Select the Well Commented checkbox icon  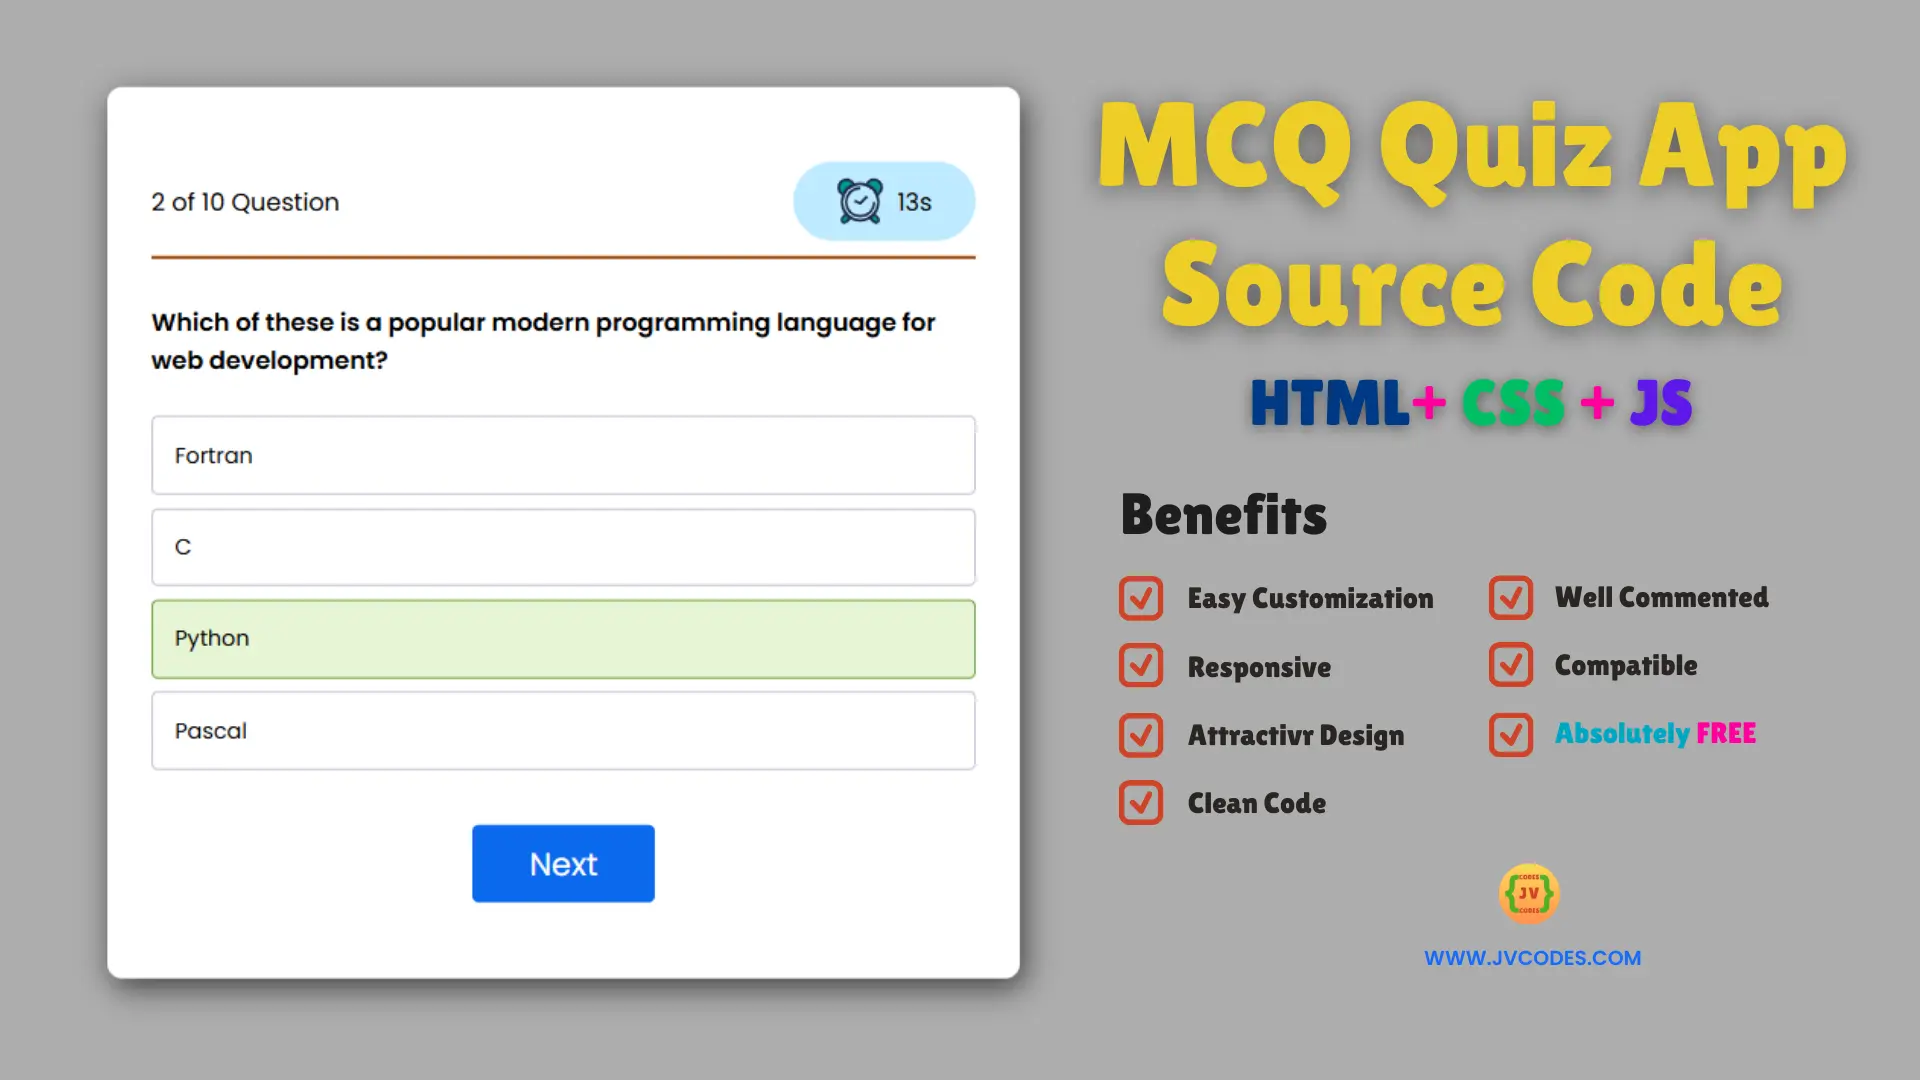click(1509, 597)
